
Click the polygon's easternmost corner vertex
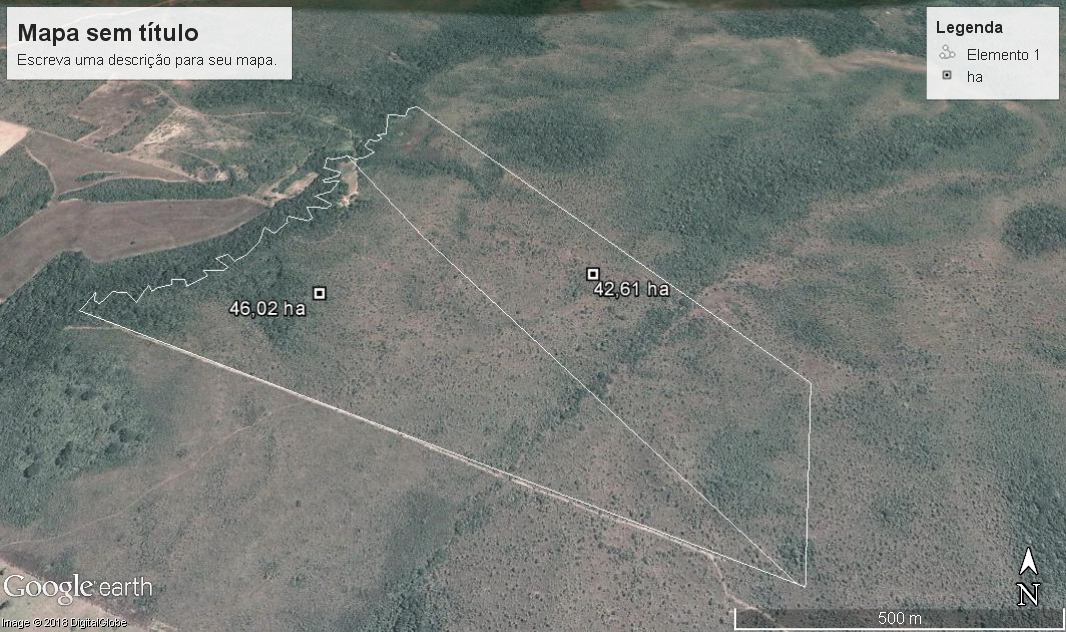point(810,381)
